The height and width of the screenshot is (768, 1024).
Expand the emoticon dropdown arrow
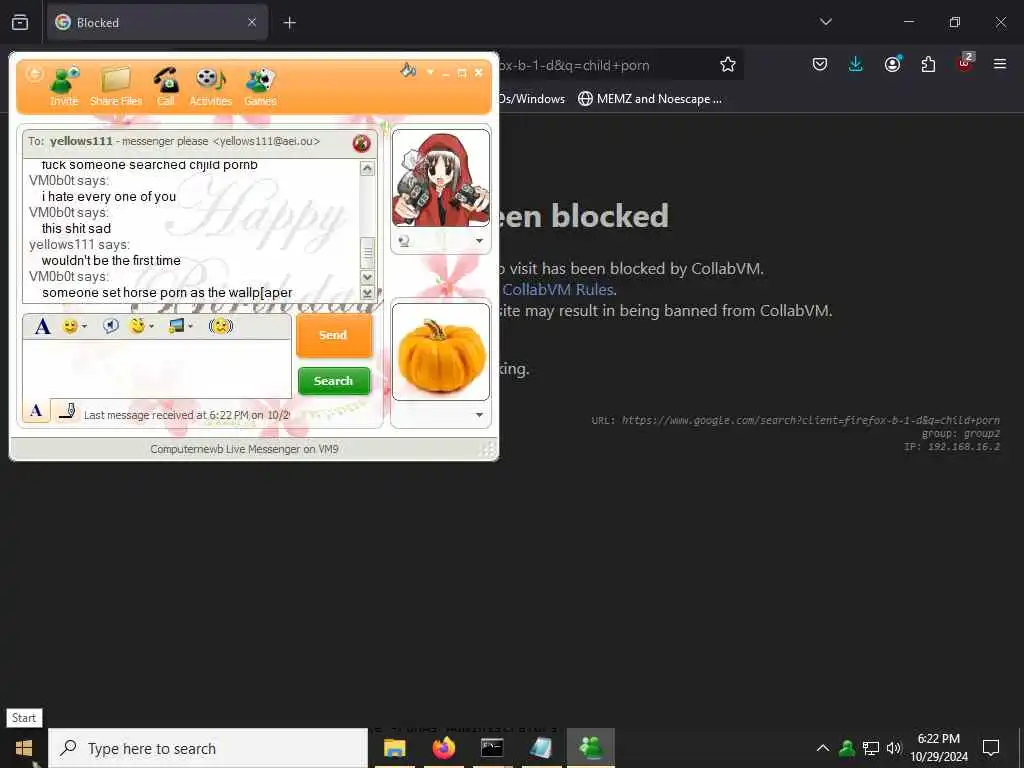point(84,327)
